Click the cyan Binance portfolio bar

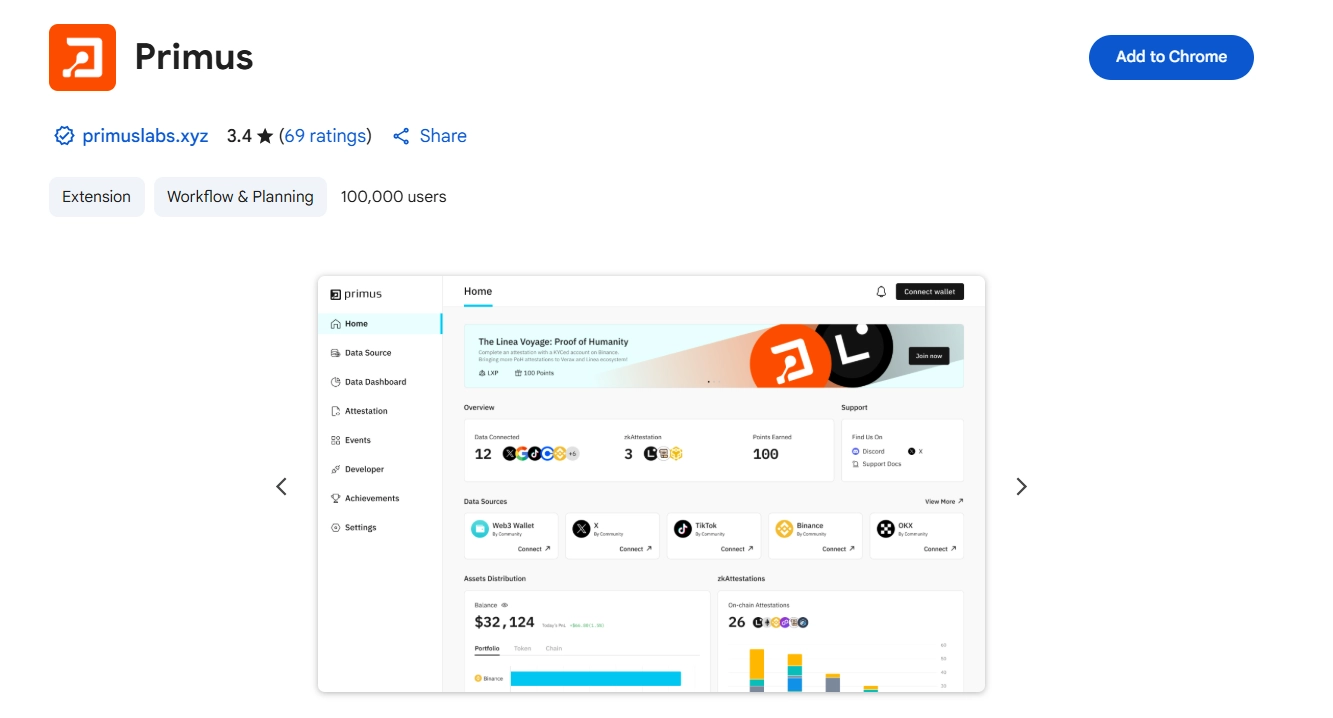[595, 678]
